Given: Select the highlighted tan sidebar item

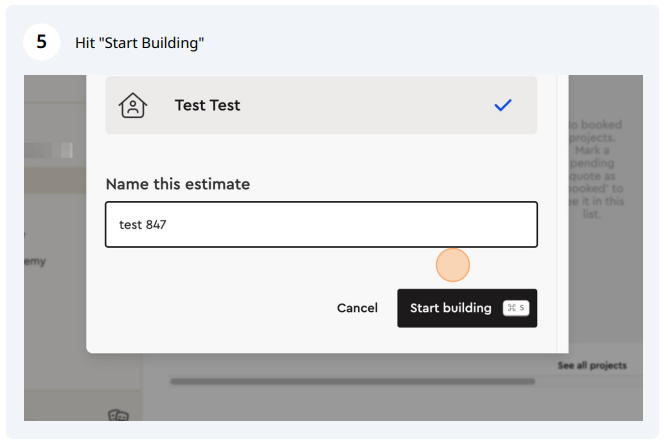Looking at the screenshot, I should point(55,180).
